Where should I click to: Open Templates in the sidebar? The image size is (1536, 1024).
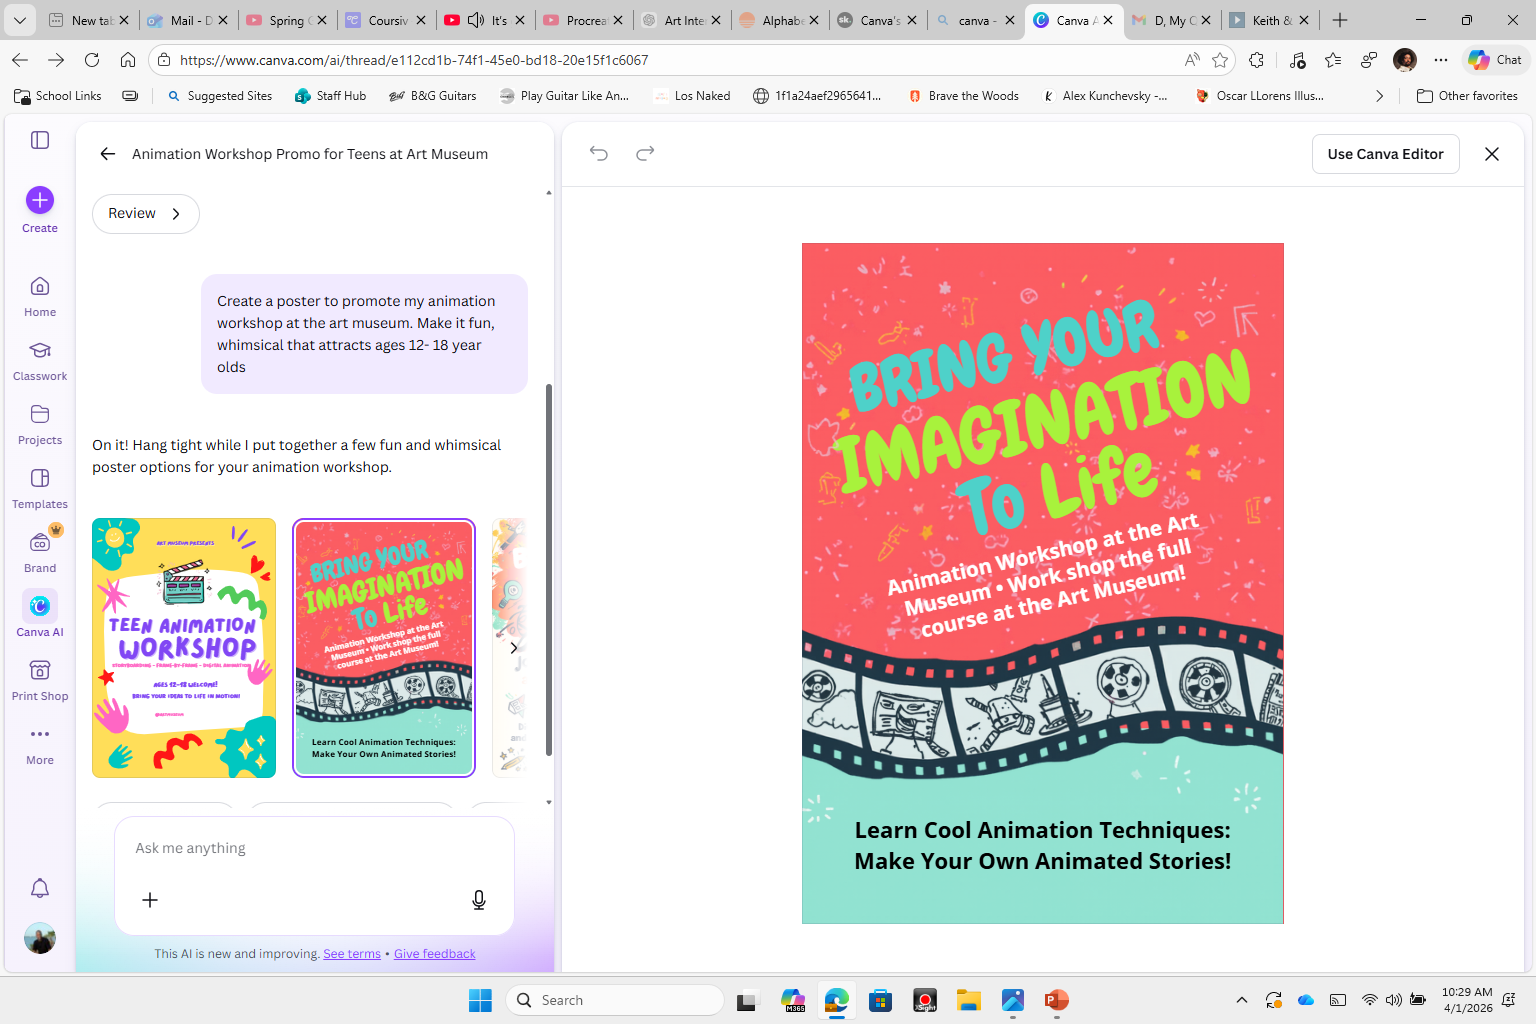point(40,488)
